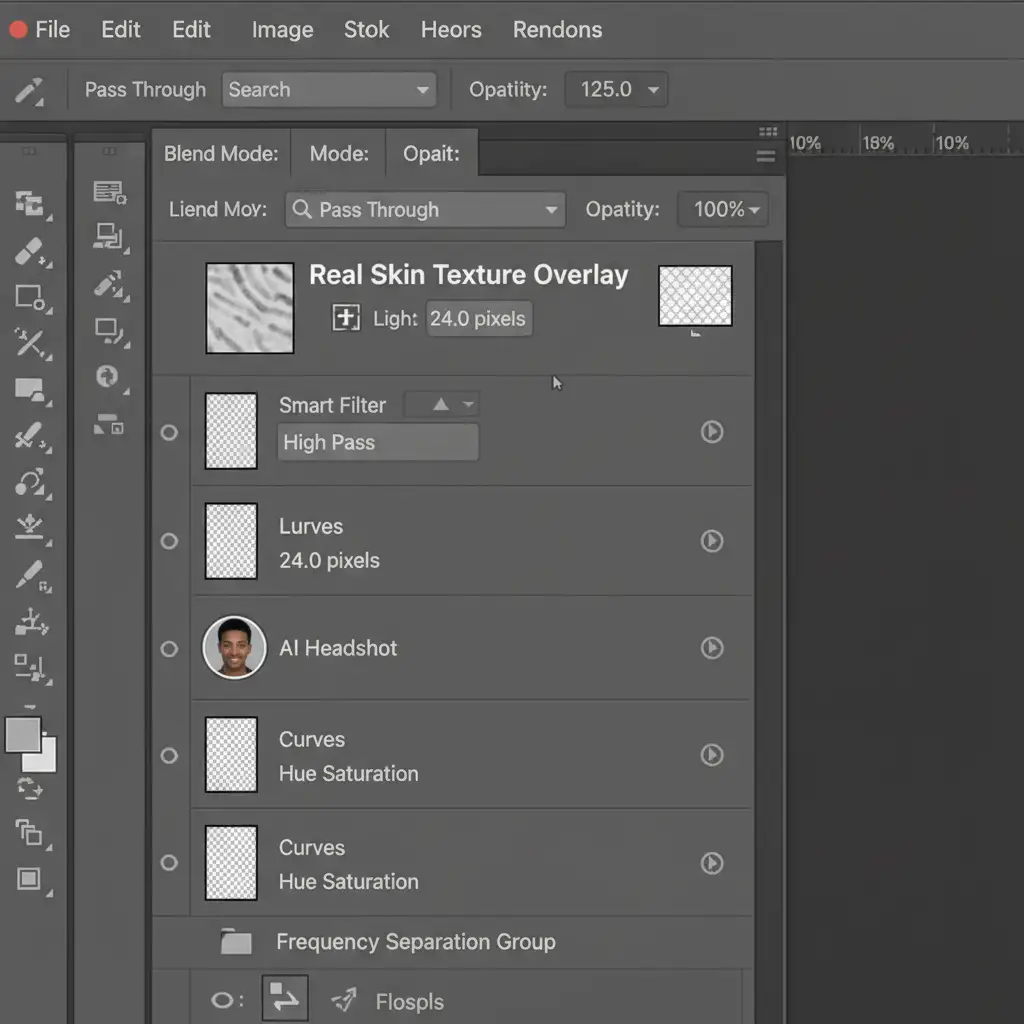
Task: Select the magic wand tool
Action: (30, 343)
